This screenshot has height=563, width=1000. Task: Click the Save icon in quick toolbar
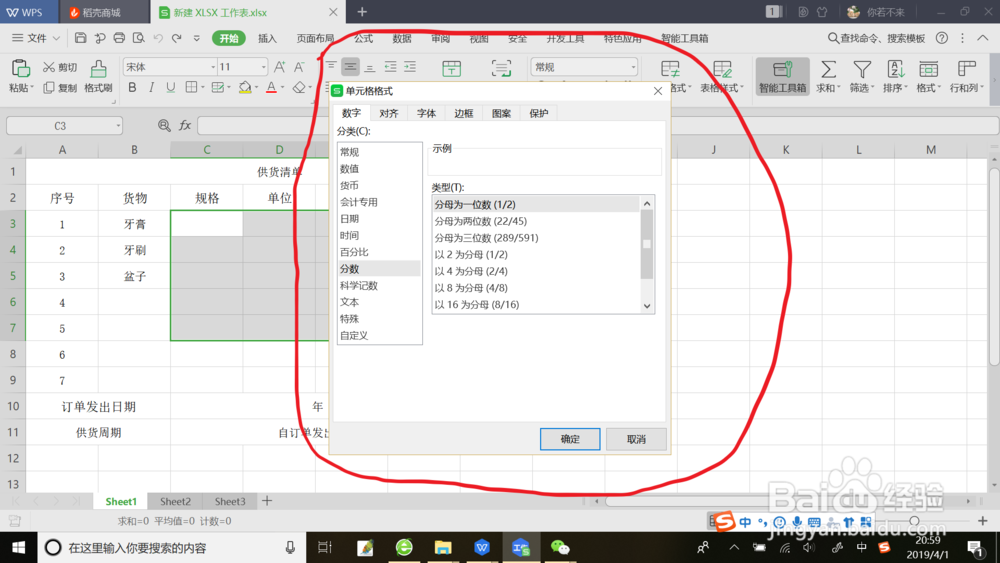click(x=80, y=38)
